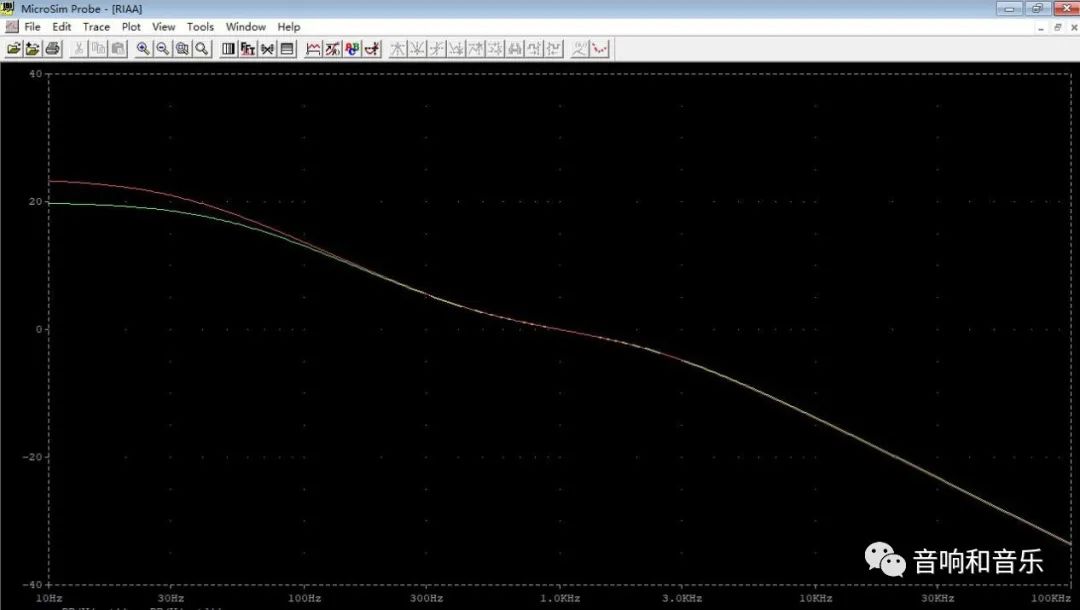Click the -20 Y-axis label
The height and width of the screenshot is (610, 1080).
31,457
